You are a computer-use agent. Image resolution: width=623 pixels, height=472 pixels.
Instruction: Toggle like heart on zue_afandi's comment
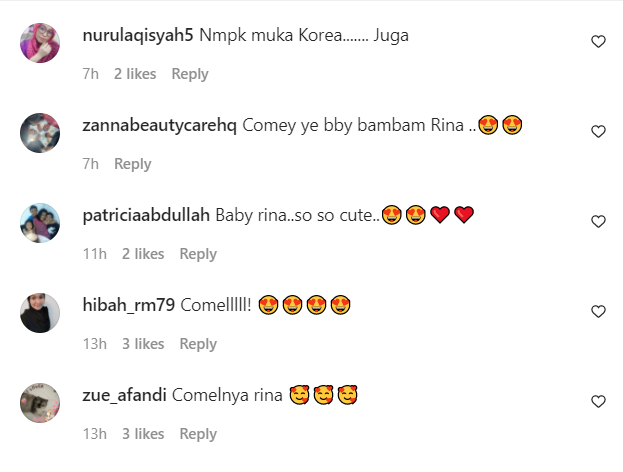click(598, 401)
